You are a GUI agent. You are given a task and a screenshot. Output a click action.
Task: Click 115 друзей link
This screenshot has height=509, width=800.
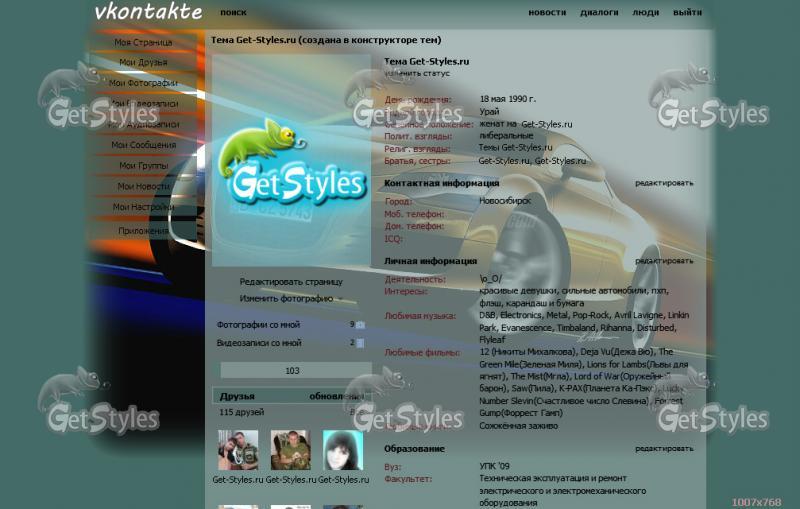tap(242, 412)
